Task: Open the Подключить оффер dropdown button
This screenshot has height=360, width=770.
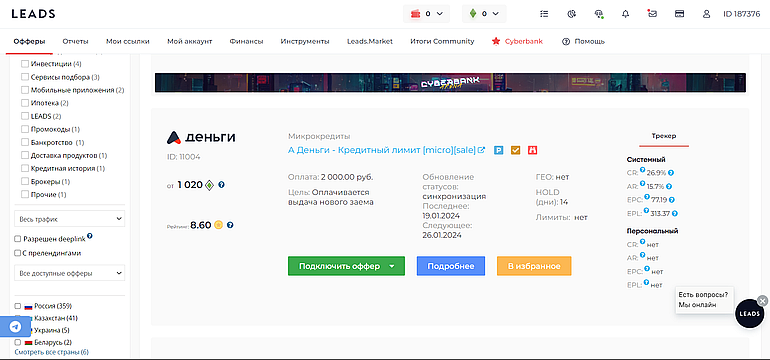Action: click(x=346, y=266)
